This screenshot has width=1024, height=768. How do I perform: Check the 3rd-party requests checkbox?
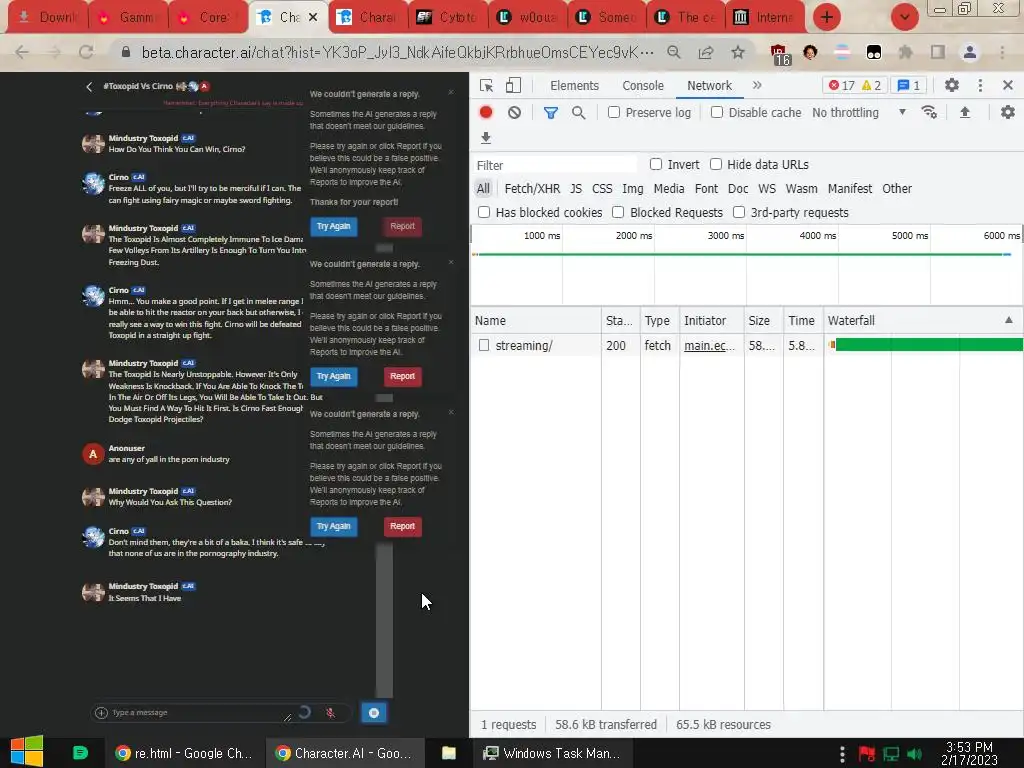coord(739,212)
